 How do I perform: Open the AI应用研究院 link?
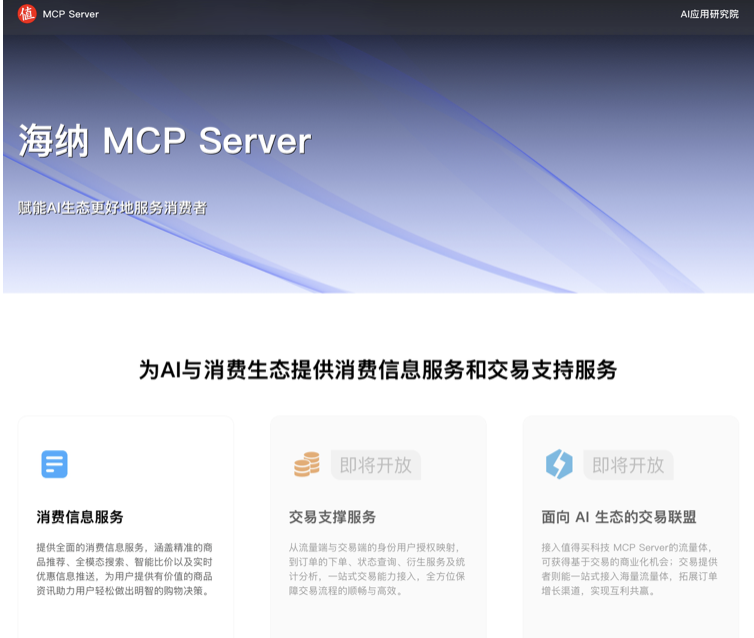[709, 14]
